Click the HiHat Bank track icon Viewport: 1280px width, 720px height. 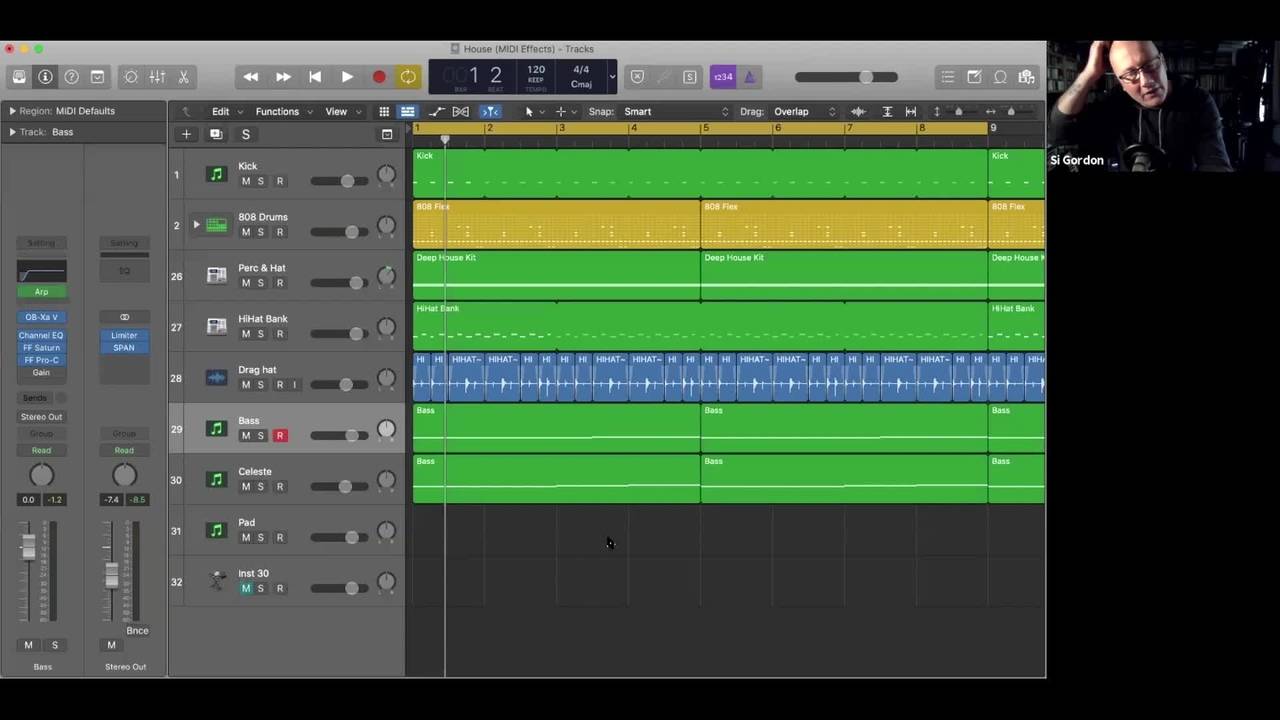click(216, 327)
